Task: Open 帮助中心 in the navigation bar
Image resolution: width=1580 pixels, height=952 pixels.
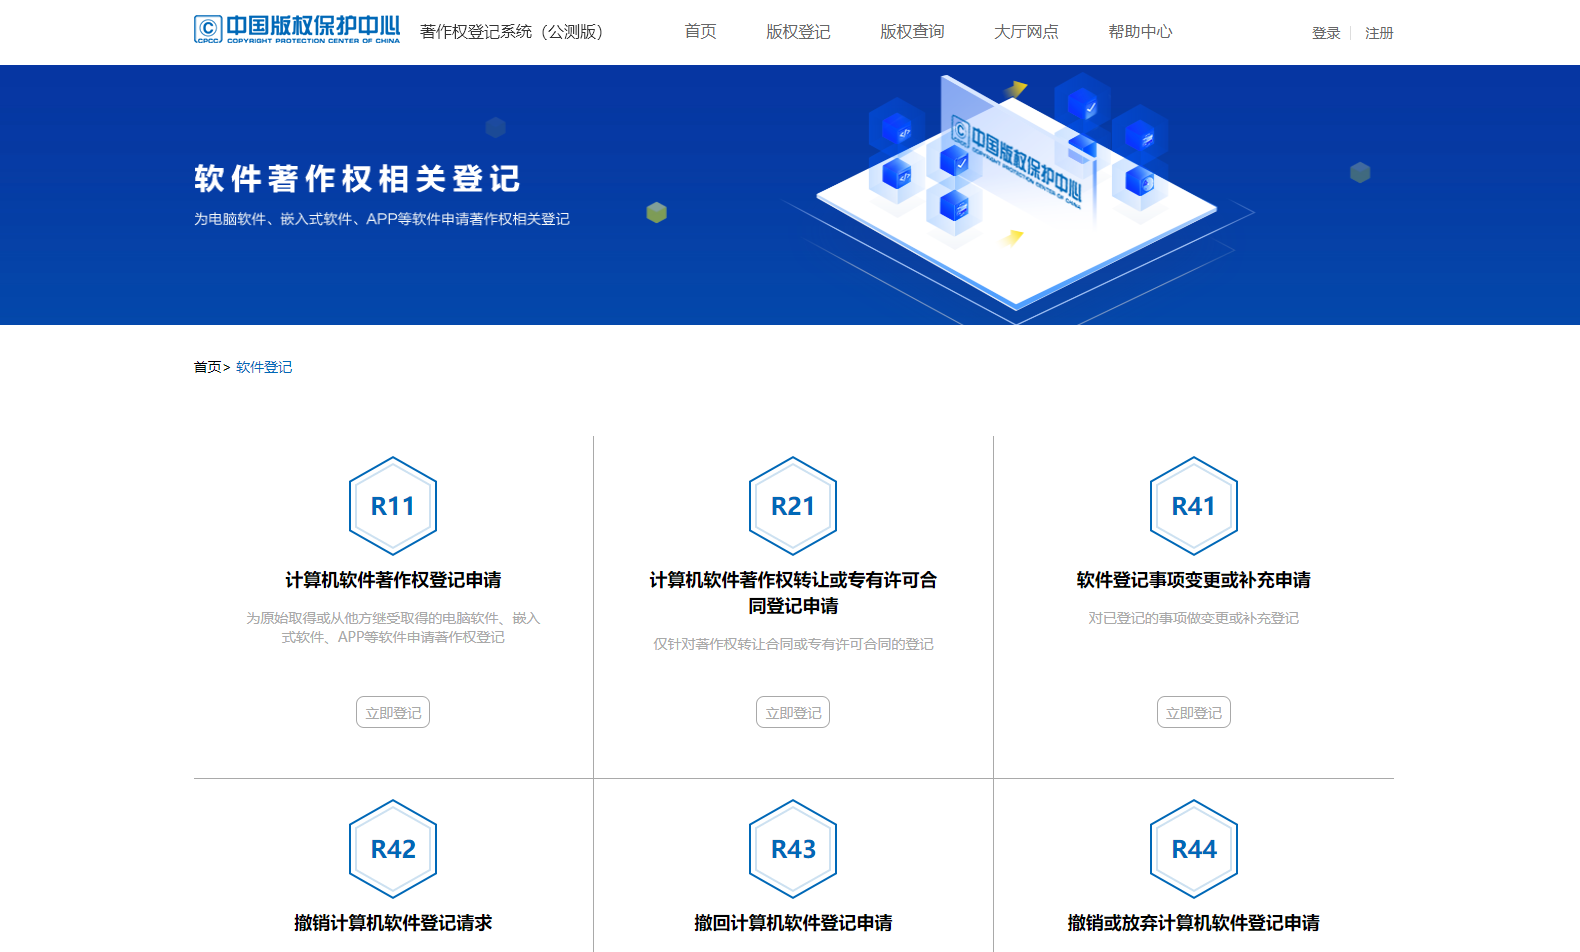Action: click(x=1140, y=32)
